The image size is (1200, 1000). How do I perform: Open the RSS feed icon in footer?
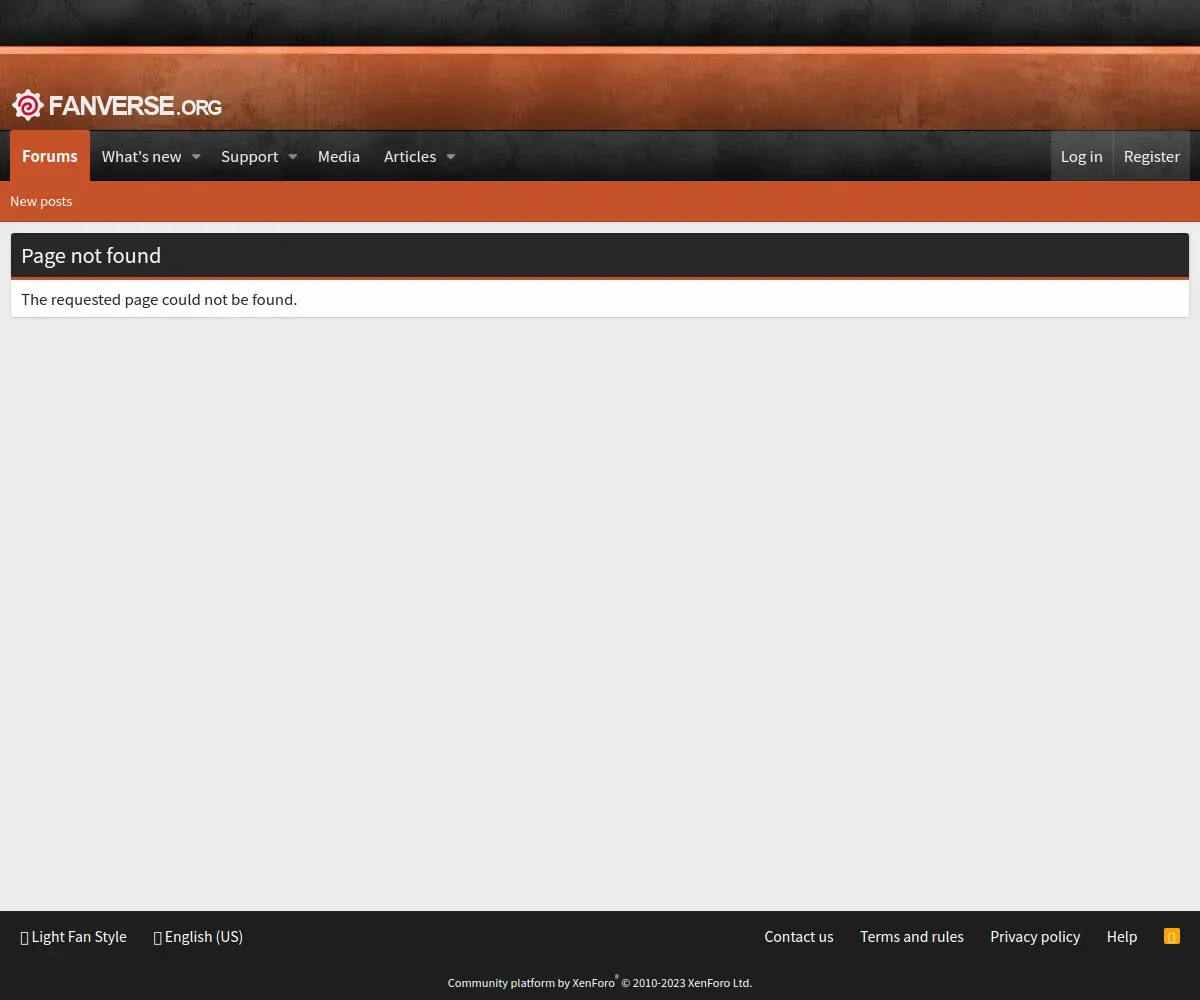tap(1172, 937)
